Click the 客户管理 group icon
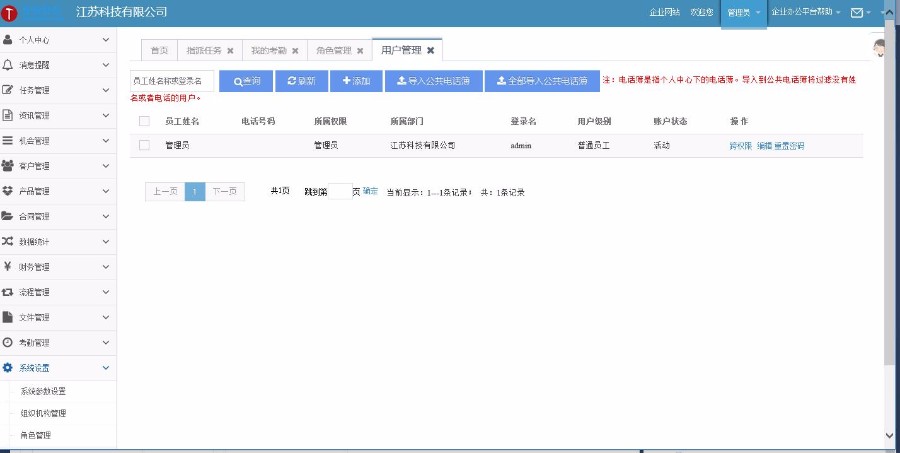Viewport: 900px width, 453px height. coord(7,166)
